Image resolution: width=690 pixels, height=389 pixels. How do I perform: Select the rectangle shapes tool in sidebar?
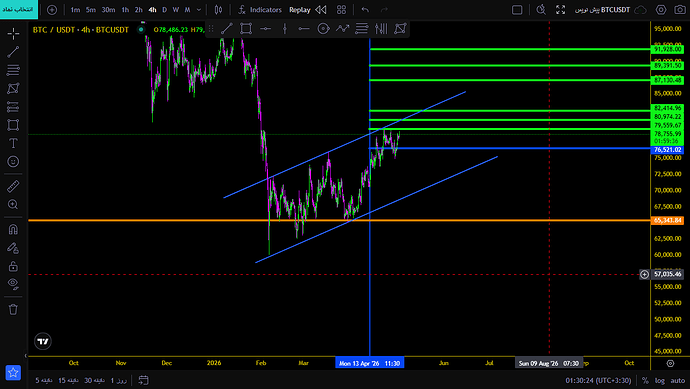pos(13,125)
